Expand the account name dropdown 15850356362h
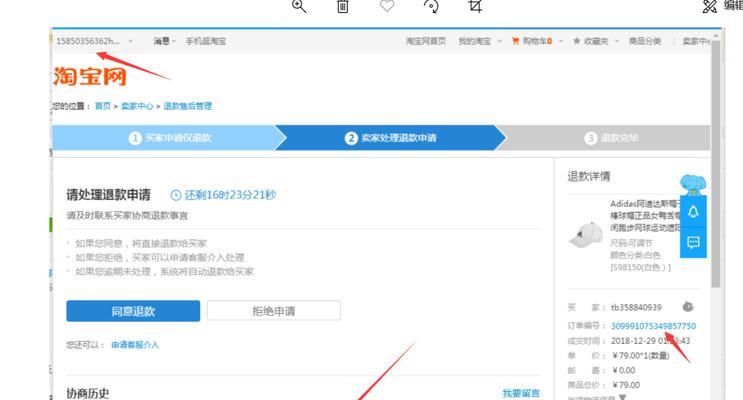743x400 pixels. [x=130, y=41]
